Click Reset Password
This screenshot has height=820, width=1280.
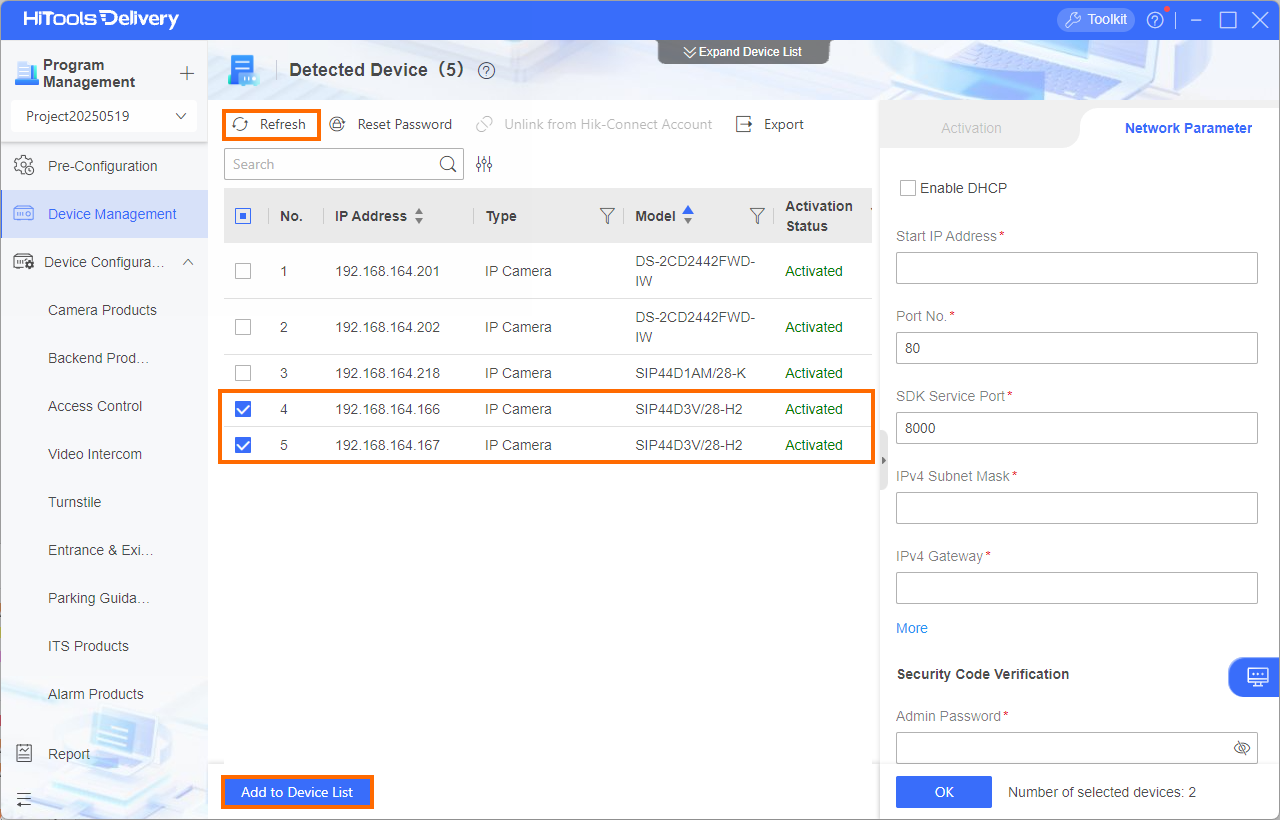pos(391,124)
